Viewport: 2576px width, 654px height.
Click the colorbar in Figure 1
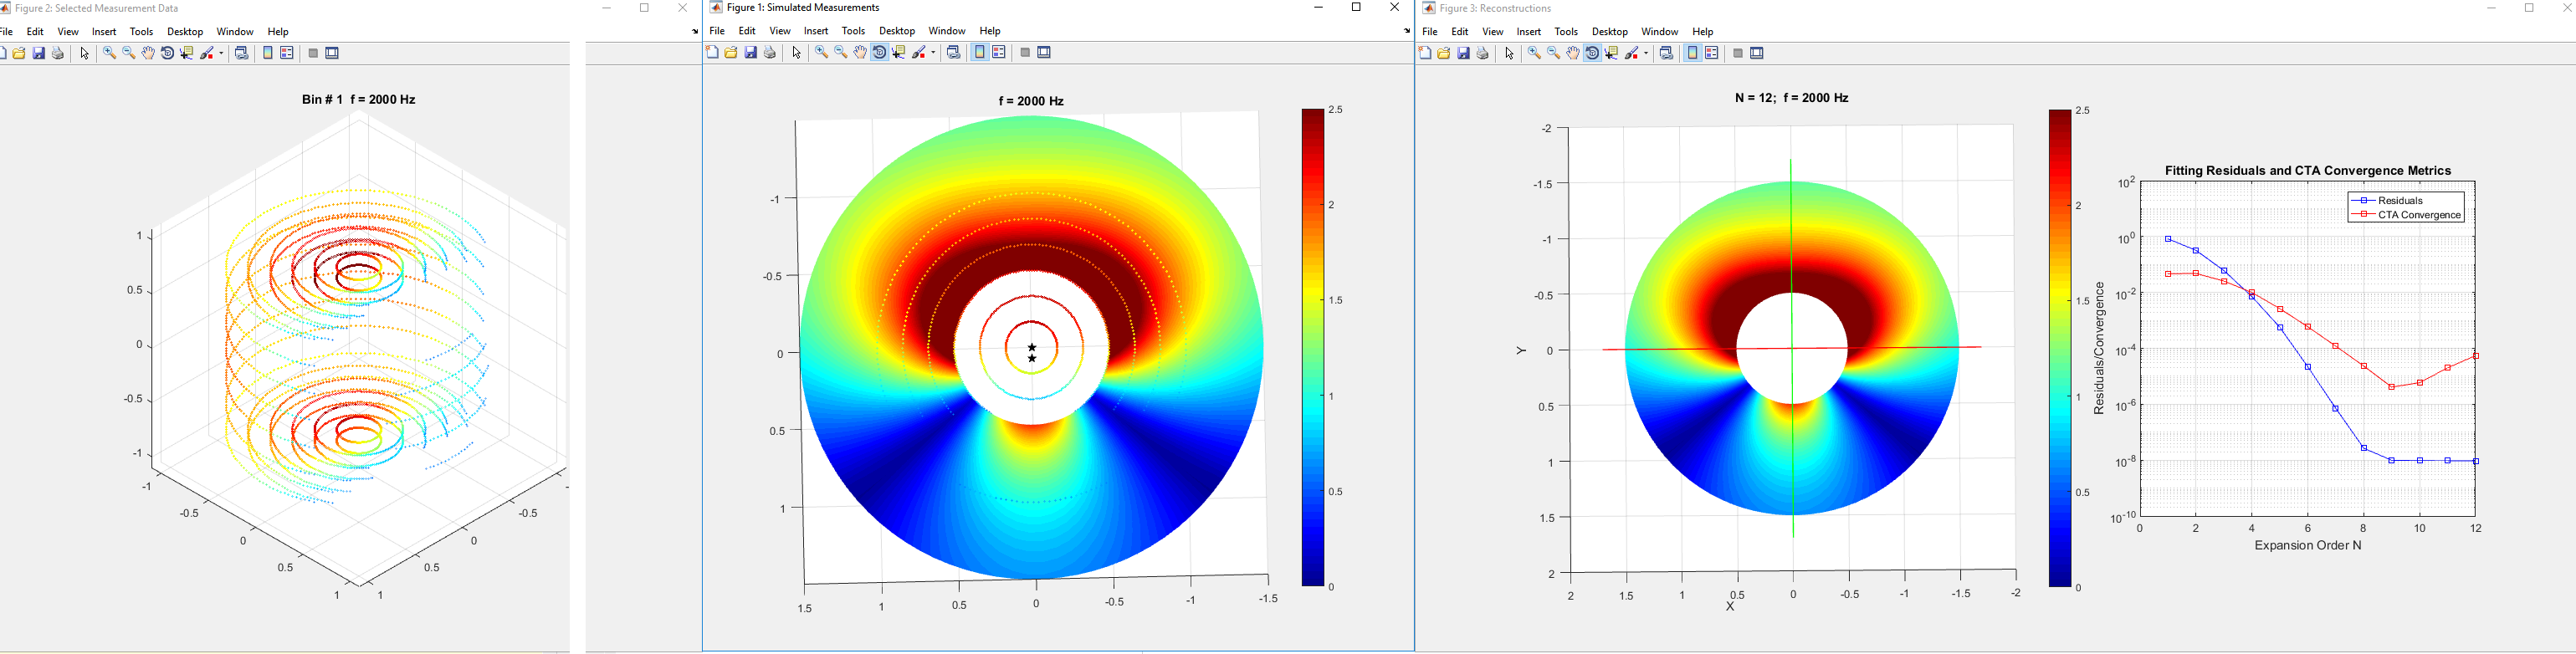point(1313,347)
